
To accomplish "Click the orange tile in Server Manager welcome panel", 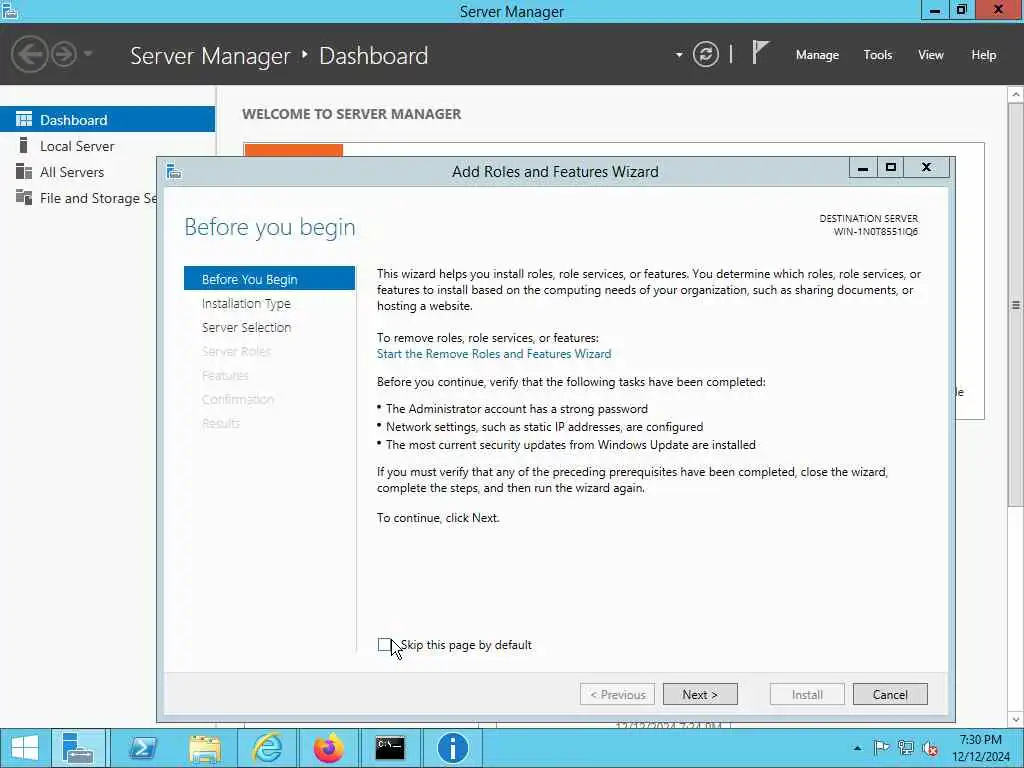I will (x=293, y=150).
